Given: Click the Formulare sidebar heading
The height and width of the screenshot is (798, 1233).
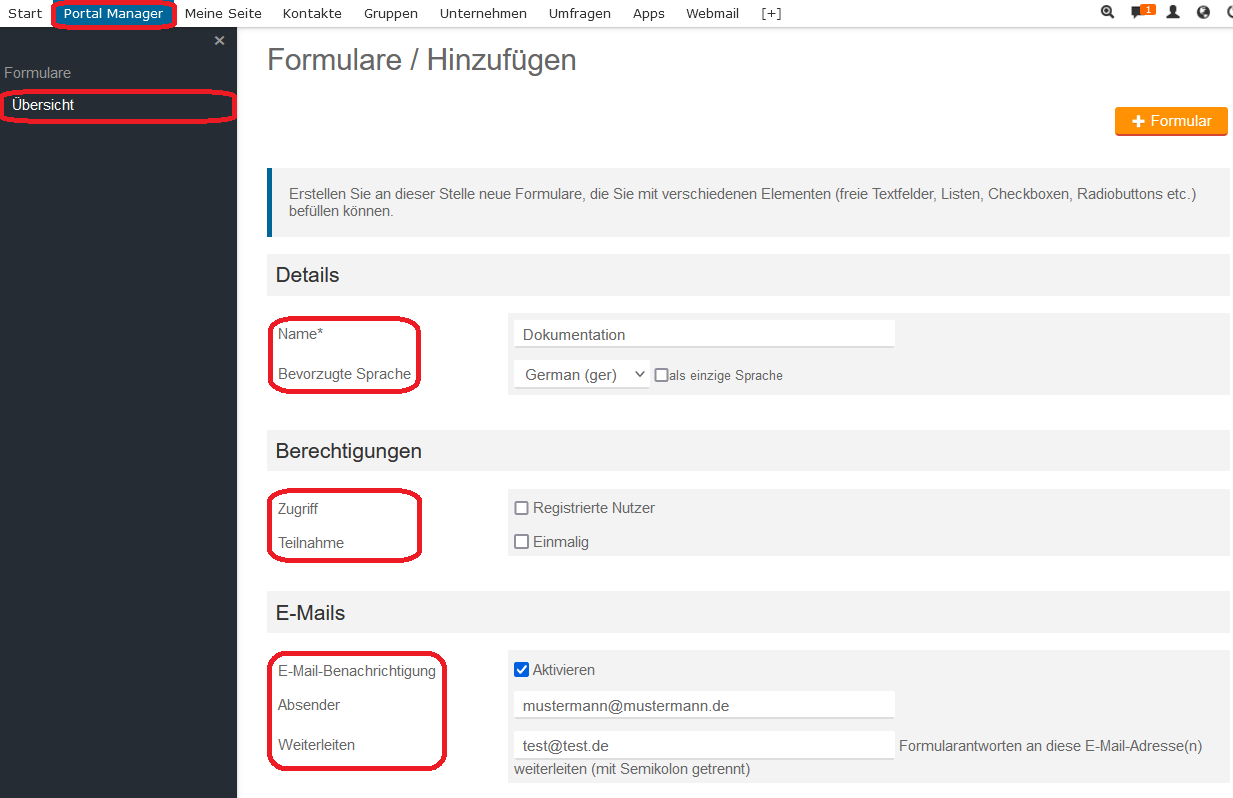Looking at the screenshot, I should [37, 73].
